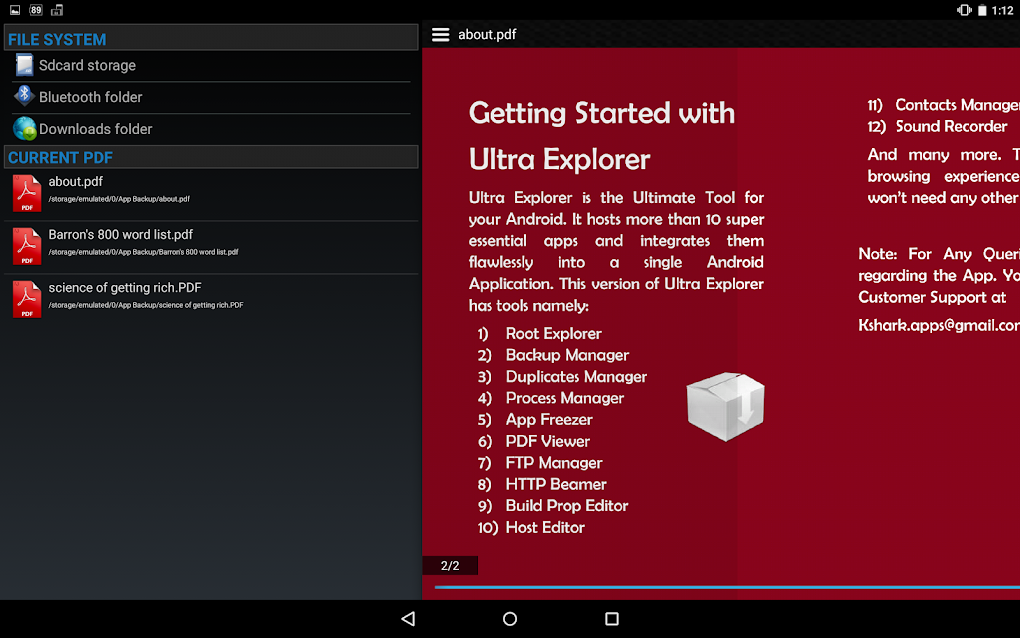The image size is (1020, 638).
Task: Click the 1:12 clock in the status bar
Action: pos(1002,10)
